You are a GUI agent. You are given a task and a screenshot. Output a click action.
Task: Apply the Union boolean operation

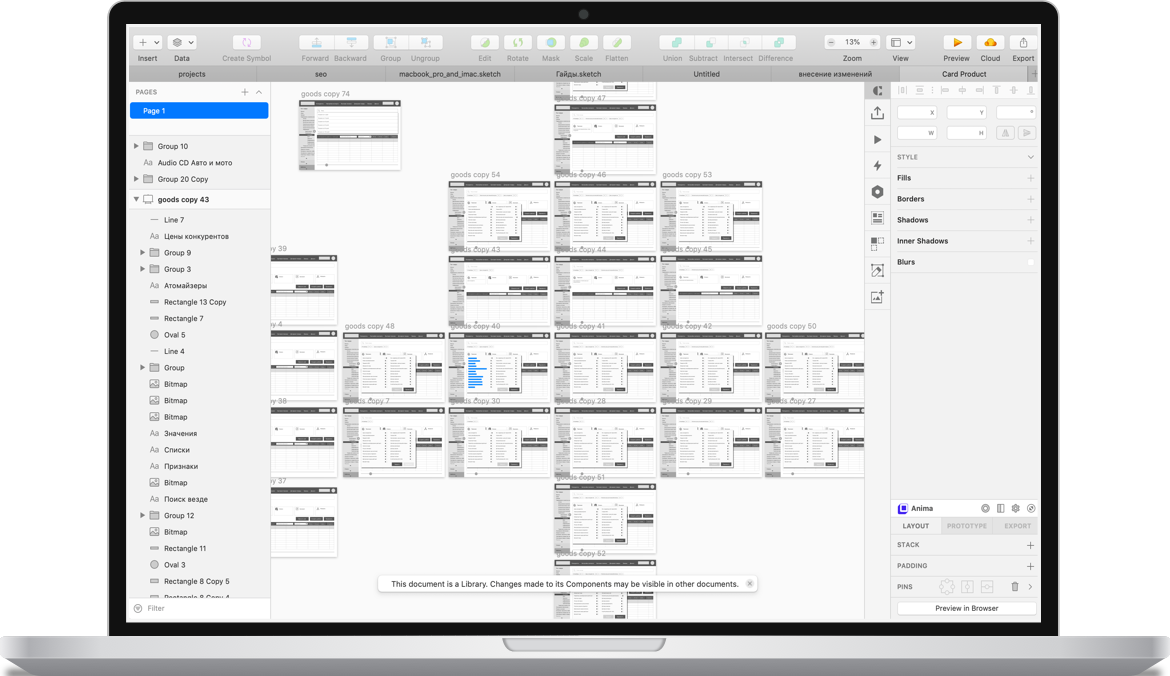point(677,43)
